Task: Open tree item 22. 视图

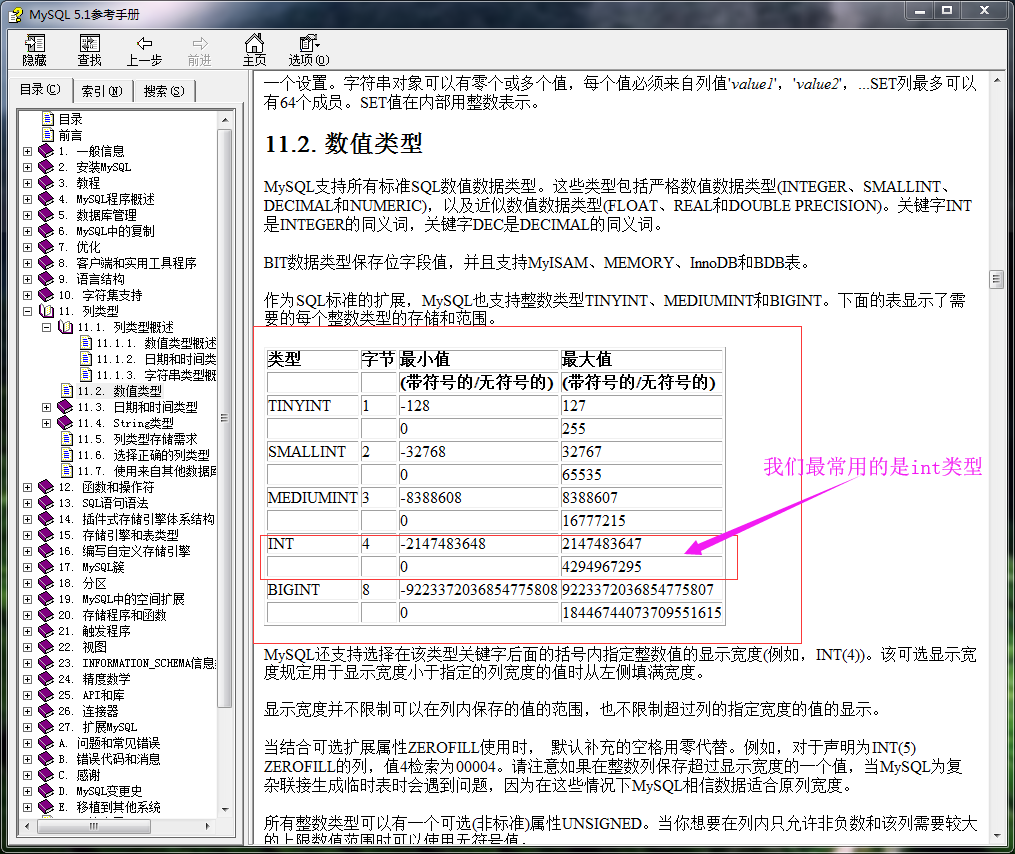Action: 82,647
